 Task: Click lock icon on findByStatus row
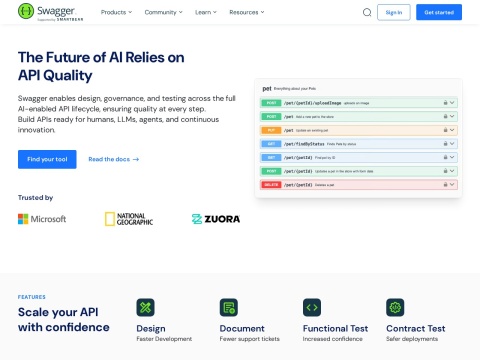click(445, 144)
